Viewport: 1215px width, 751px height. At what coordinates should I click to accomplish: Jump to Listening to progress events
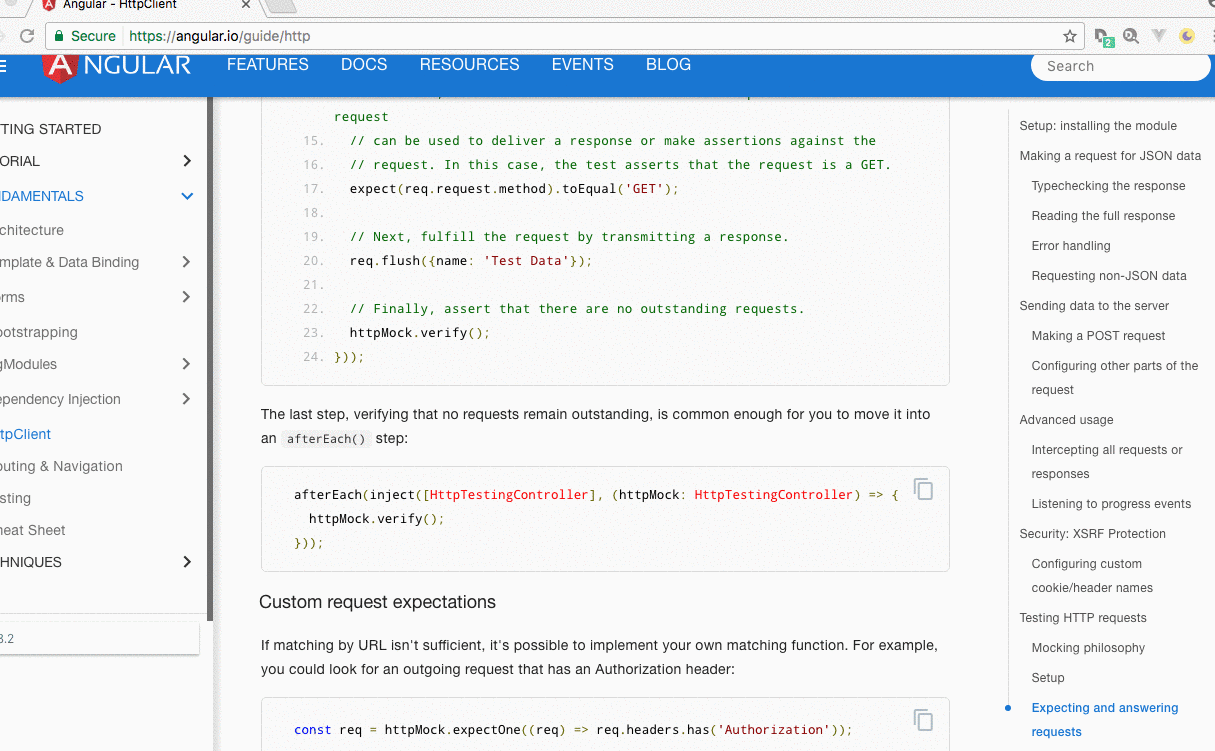[x=1111, y=504]
